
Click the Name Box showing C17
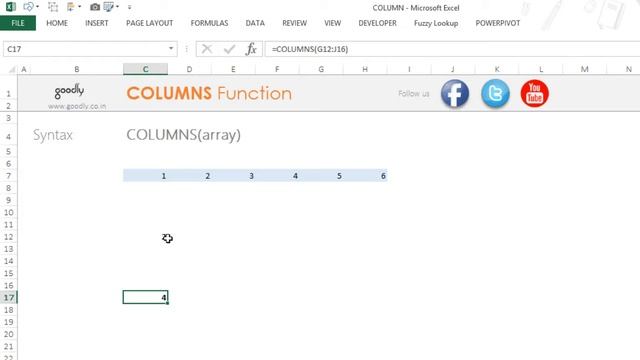point(84,49)
